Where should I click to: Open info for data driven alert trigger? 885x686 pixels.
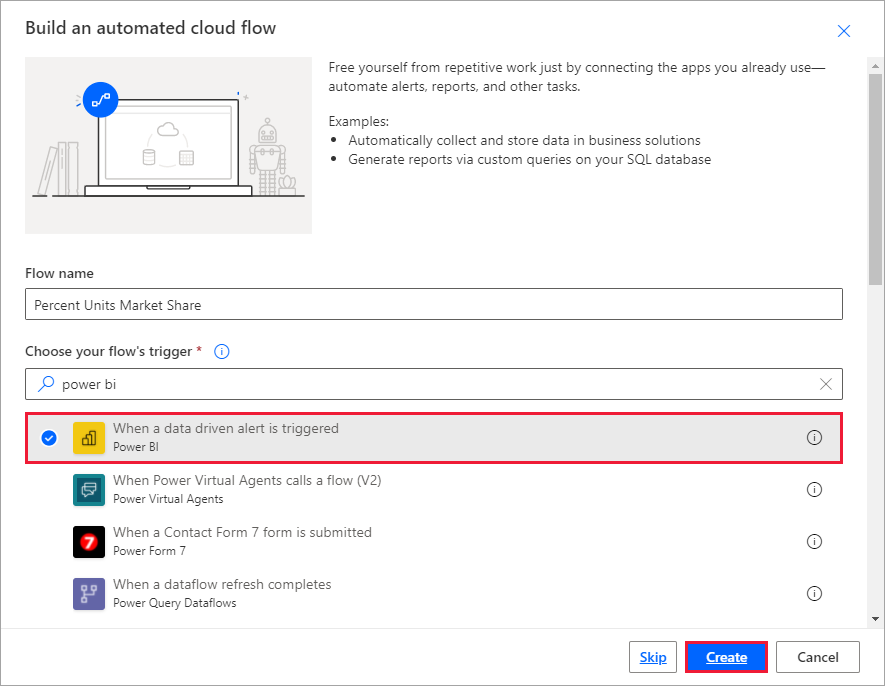pyautogui.click(x=814, y=437)
